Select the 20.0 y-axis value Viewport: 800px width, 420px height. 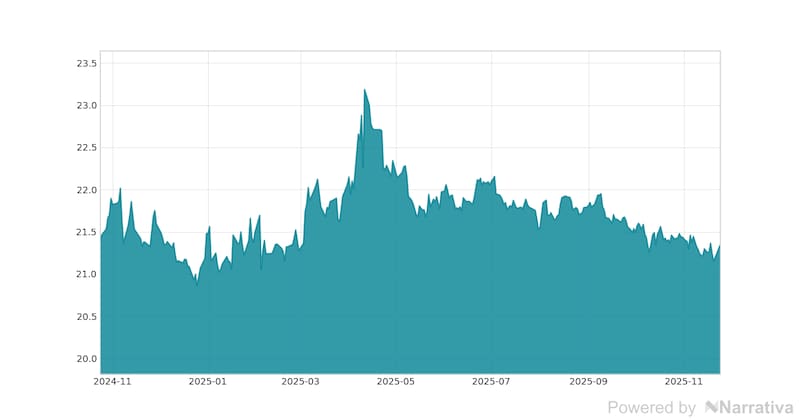86,359
